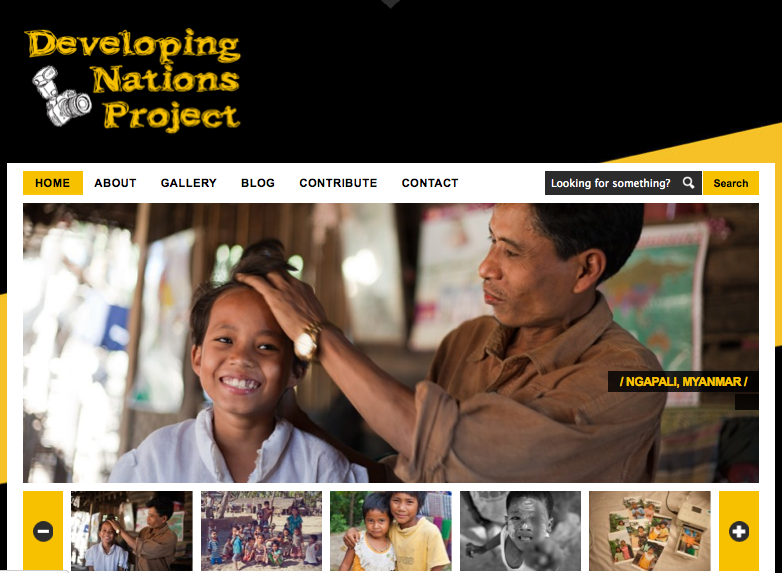Click the minus previous-thumbnails button

tap(43, 531)
